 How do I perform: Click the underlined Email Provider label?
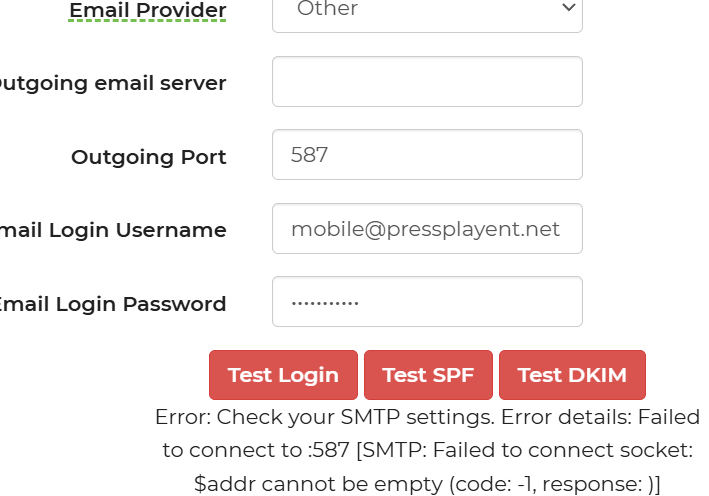point(148,11)
